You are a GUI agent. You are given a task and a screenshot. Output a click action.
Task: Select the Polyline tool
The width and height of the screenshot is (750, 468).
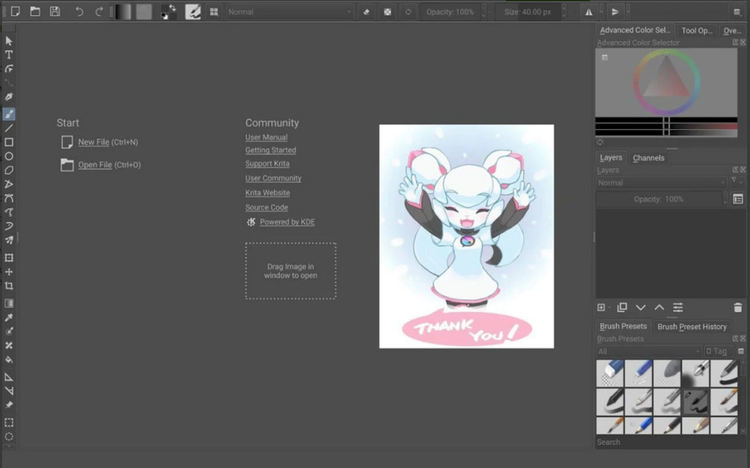point(9,184)
